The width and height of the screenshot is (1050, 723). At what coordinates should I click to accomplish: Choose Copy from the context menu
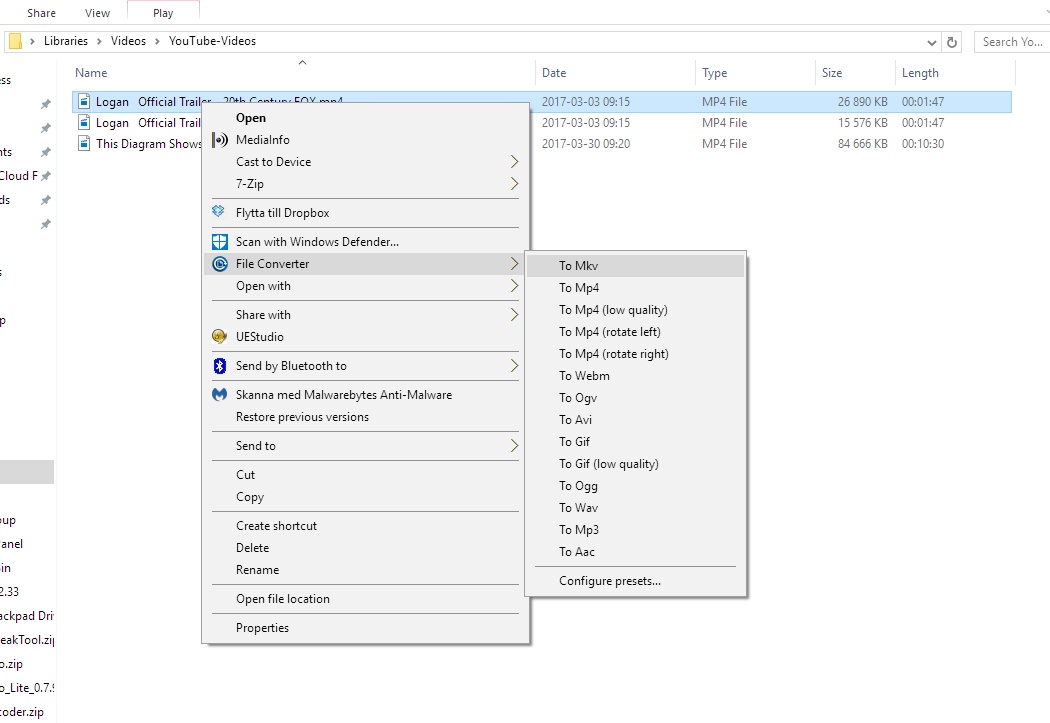click(x=366, y=497)
